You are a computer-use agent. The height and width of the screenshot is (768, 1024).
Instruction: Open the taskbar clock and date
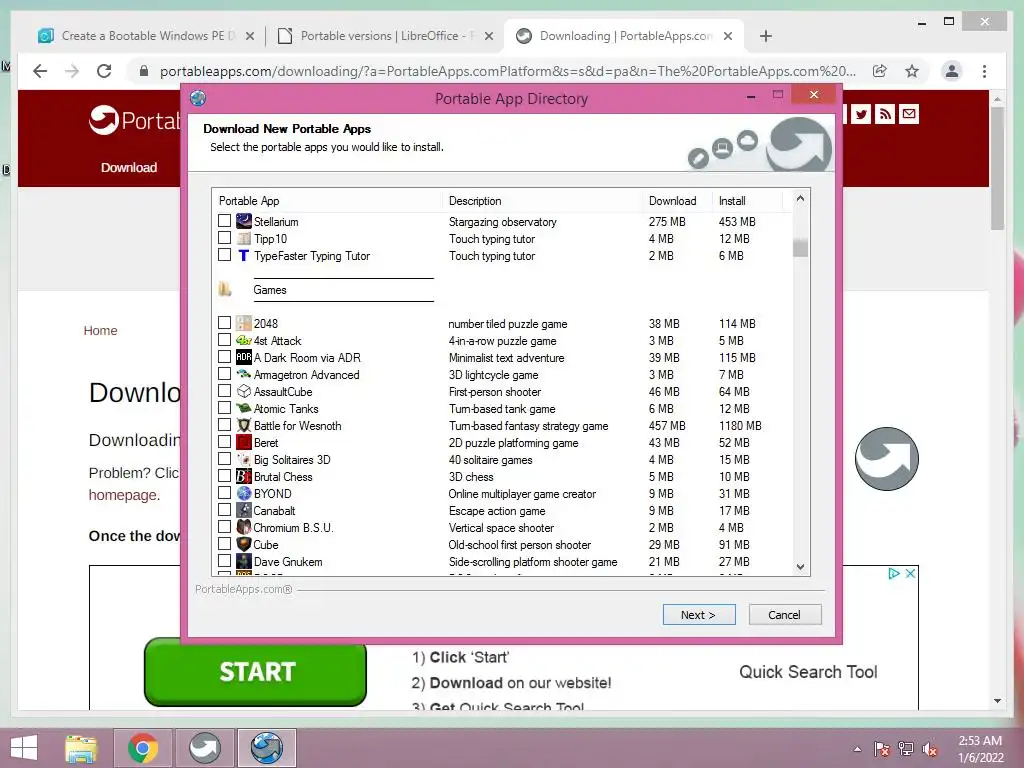[980, 749]
